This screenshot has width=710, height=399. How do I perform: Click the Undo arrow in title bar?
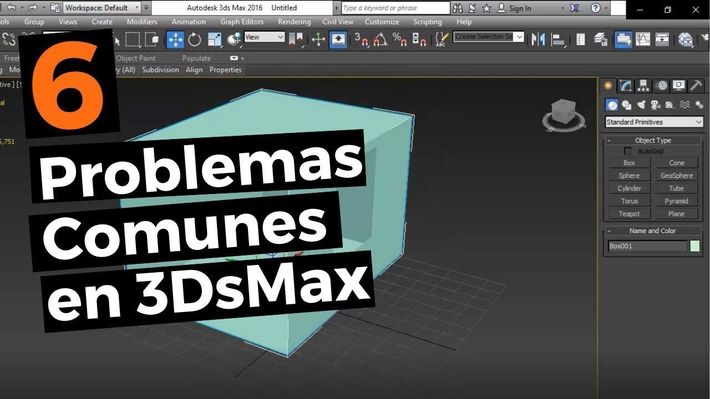[x=11, y=8]
